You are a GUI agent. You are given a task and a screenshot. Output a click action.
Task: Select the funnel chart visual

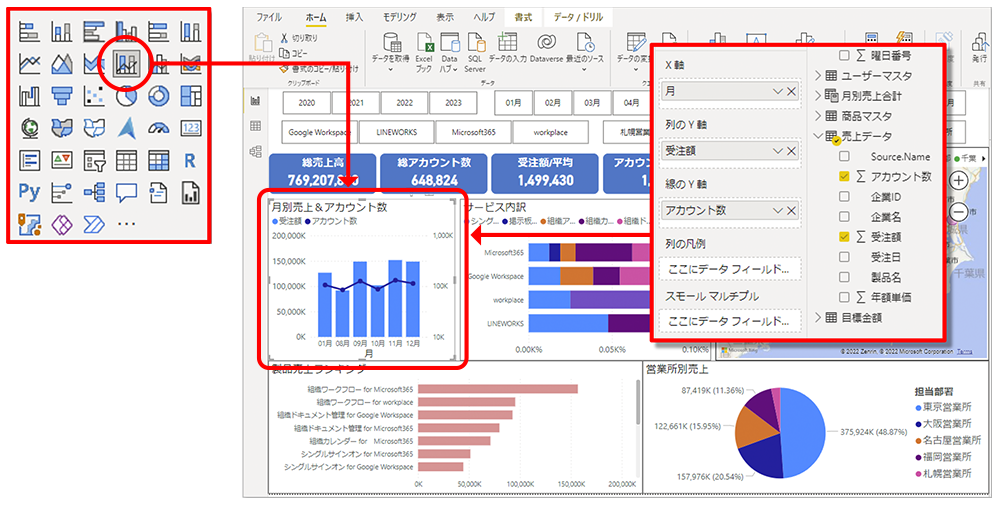pos(62,96)
